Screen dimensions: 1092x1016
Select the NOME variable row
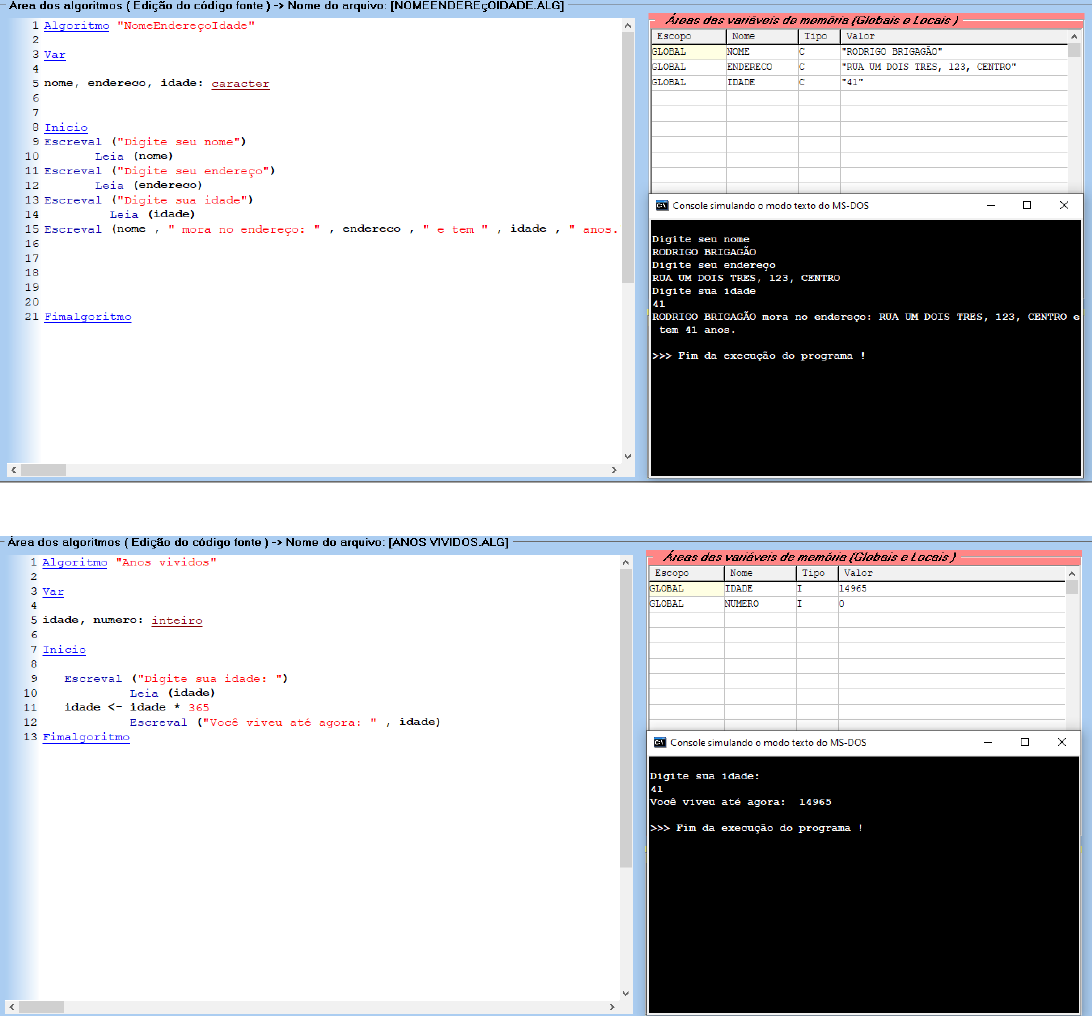pos(860,51)
